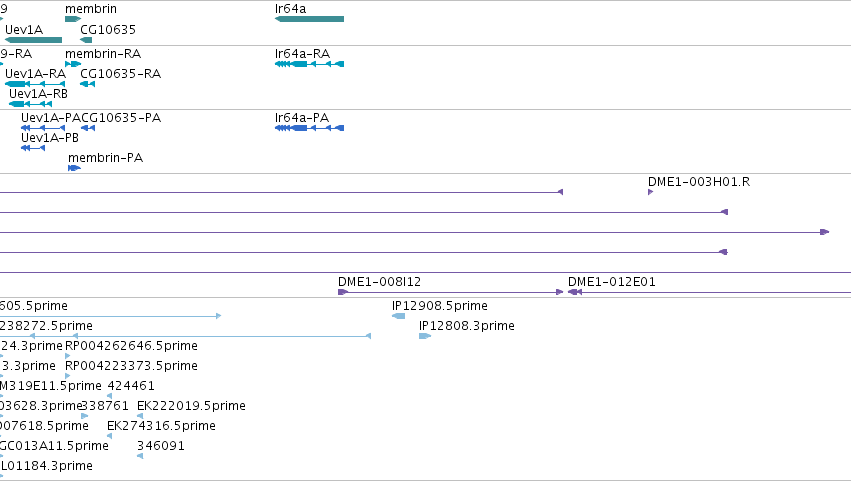Click the Ir64a gene bar
The image size is (851, 481).
(x=309, y=19)
